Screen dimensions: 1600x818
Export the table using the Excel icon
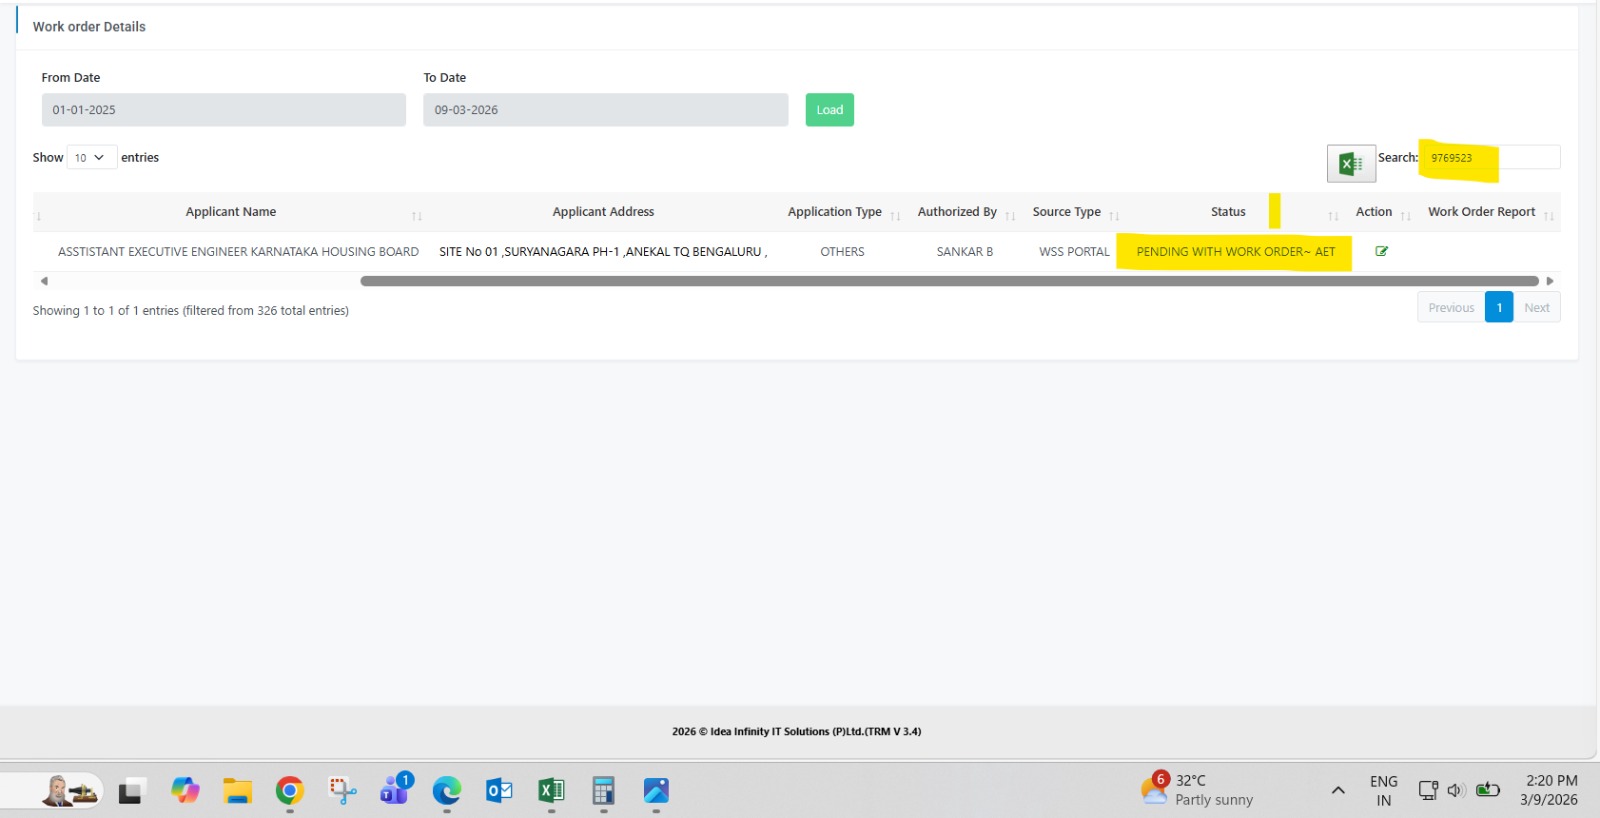[1351, 163]
